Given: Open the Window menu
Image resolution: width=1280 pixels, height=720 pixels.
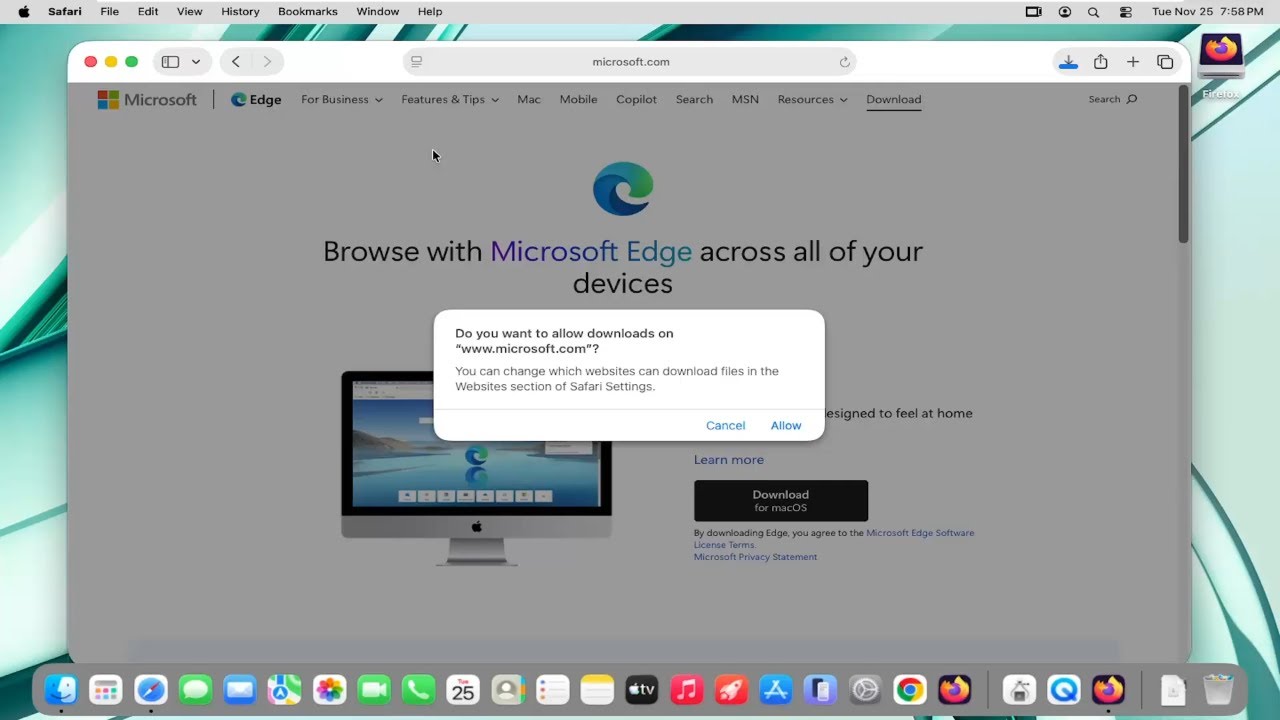Looking at the screenshot, I should [x=378, y=11].
